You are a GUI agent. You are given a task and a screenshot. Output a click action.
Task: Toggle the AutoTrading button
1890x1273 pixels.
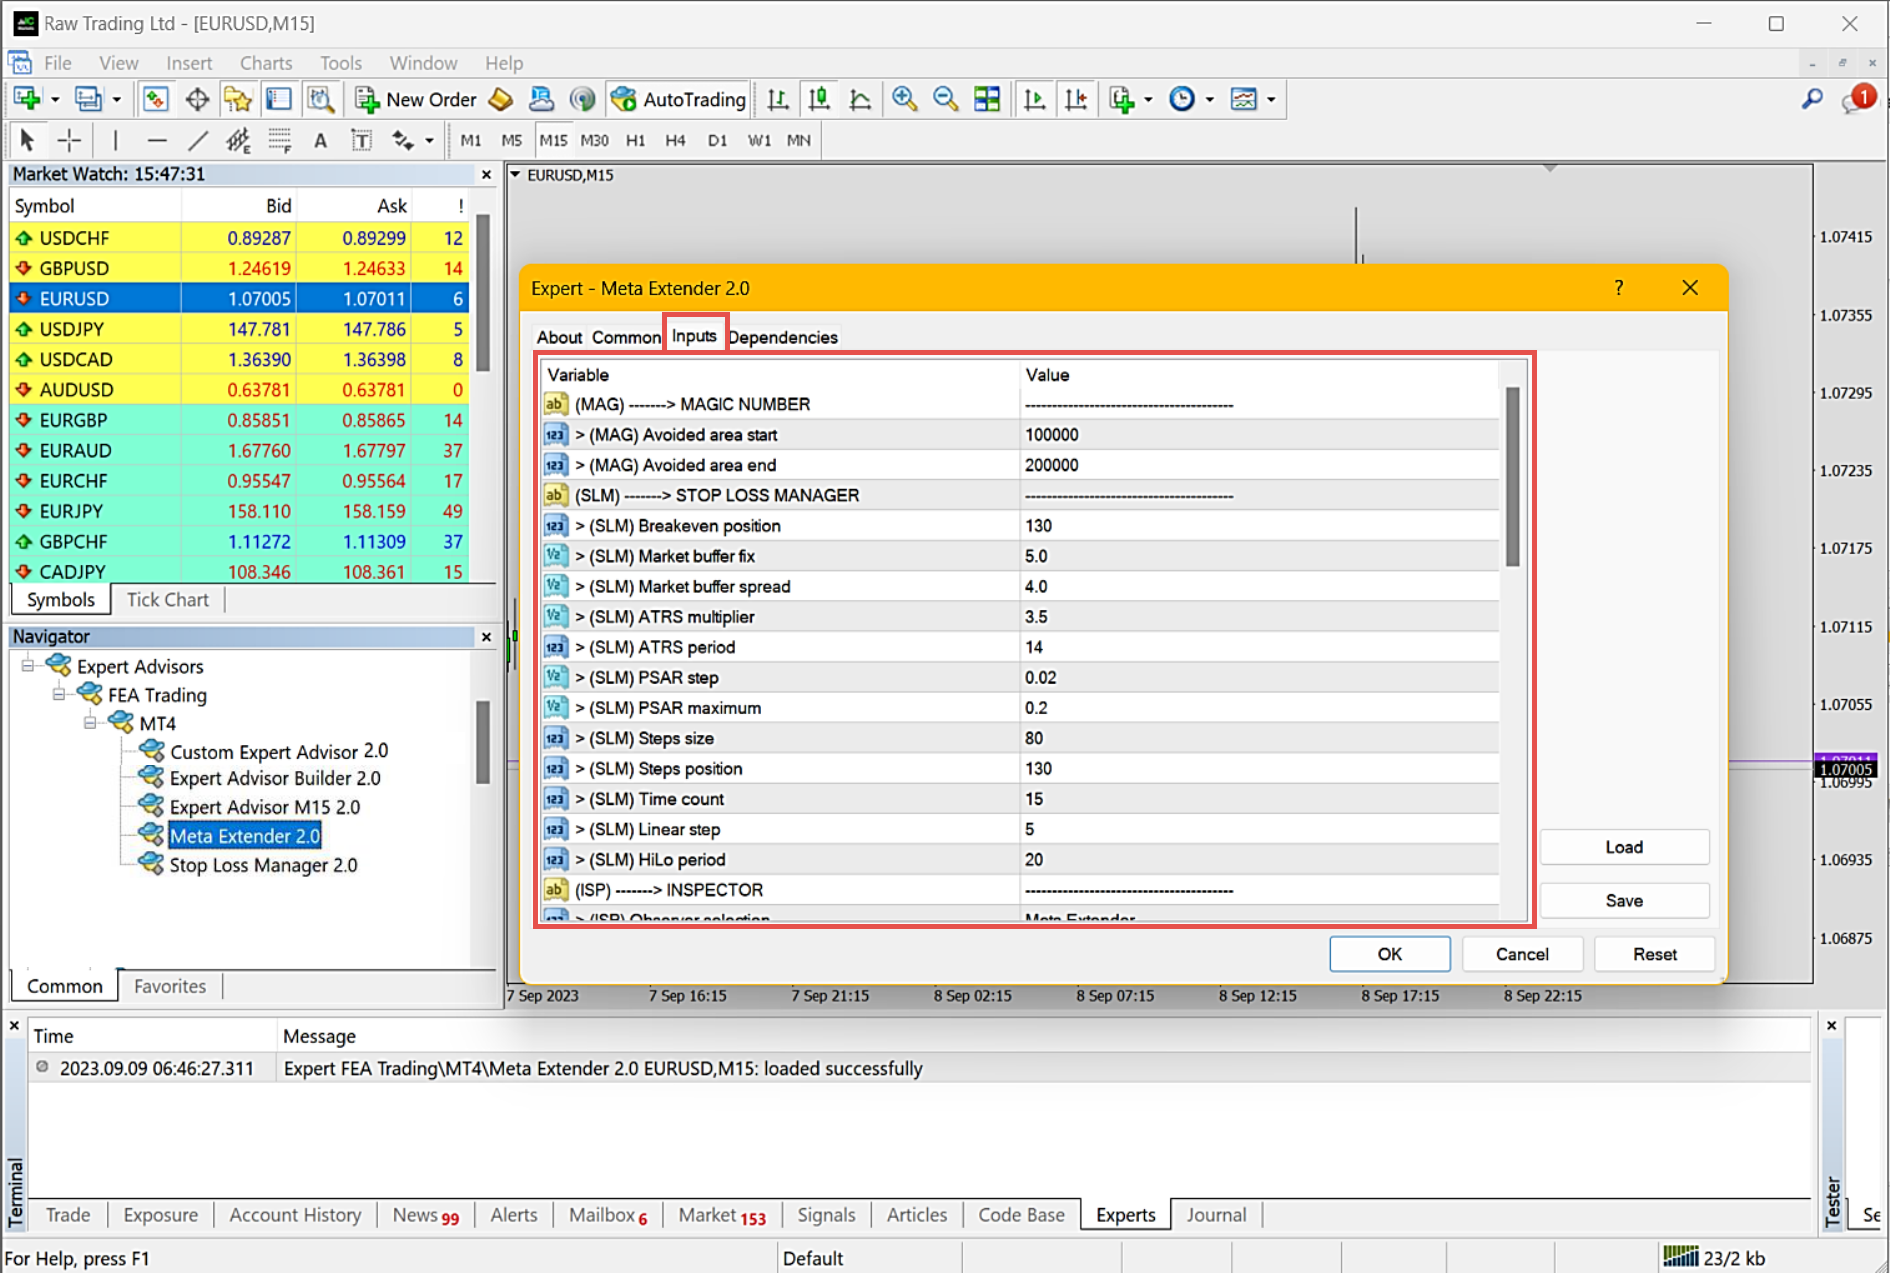(679, 99)
